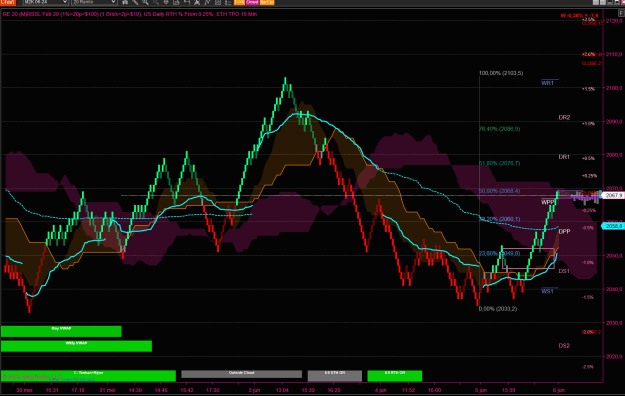Click the chart style bars icon
Screen dimensions: 625x396
pyautogui.click(x=125, y=2)
